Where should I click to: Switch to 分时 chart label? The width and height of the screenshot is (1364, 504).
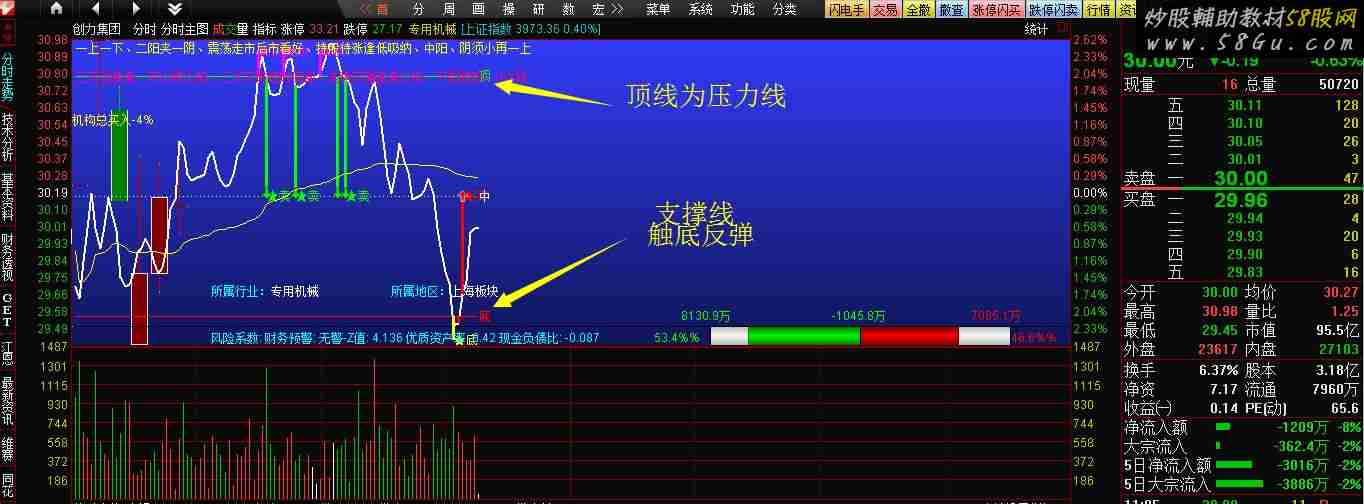pos(144,29)
